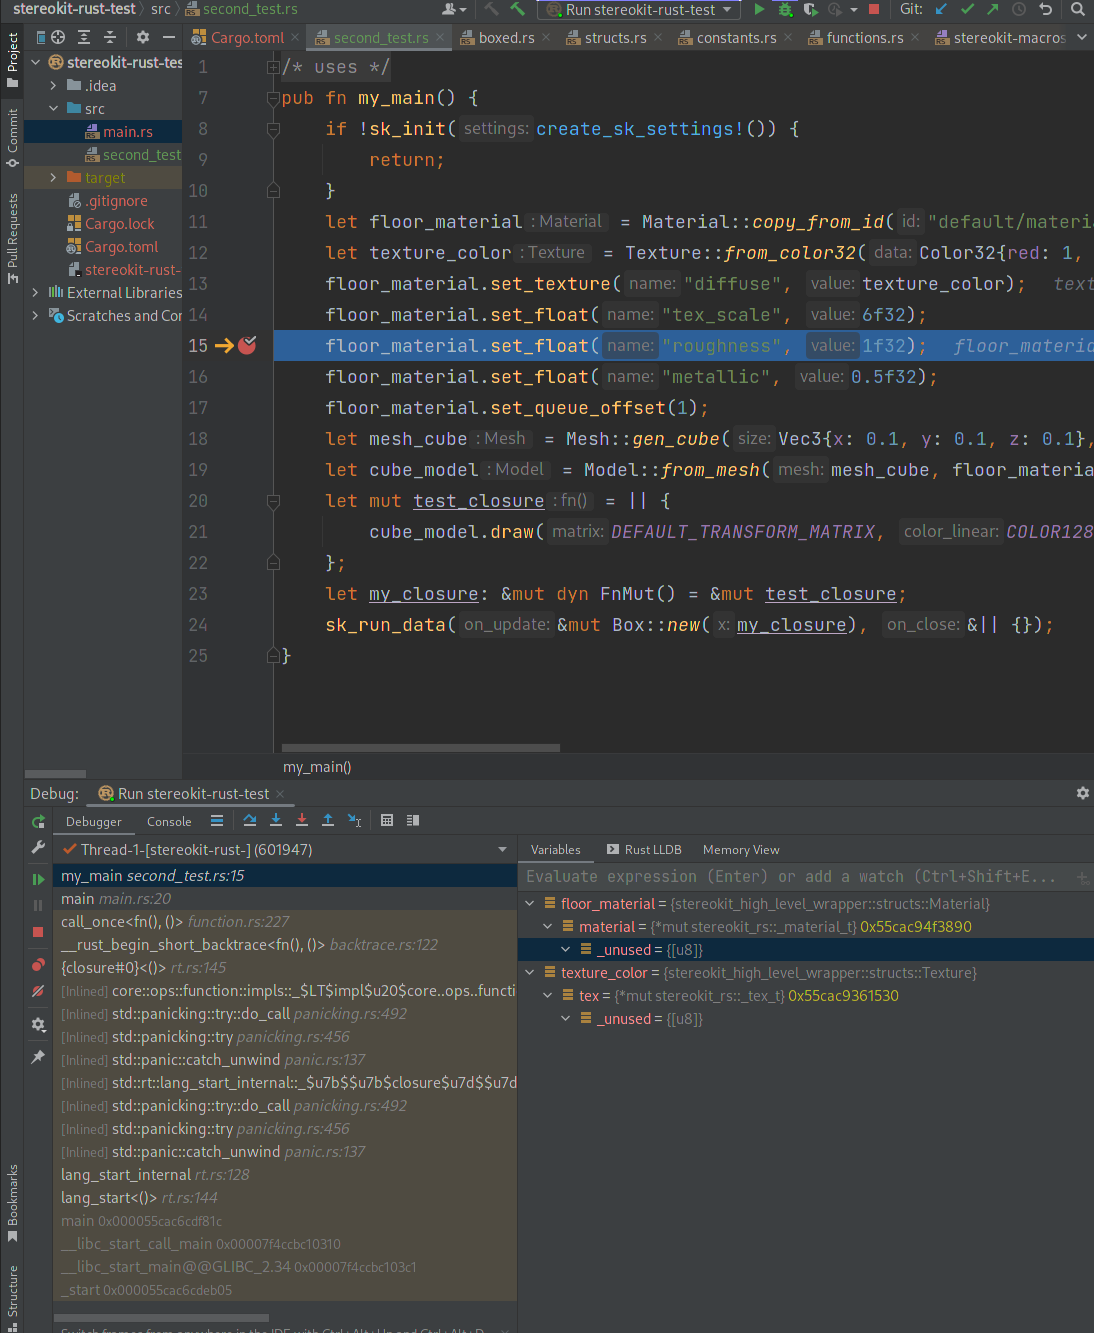Screen dimensions: 1094x1333
Task: Click the my_main breadcrumb below the editor
Action: (x=316, y=766)
